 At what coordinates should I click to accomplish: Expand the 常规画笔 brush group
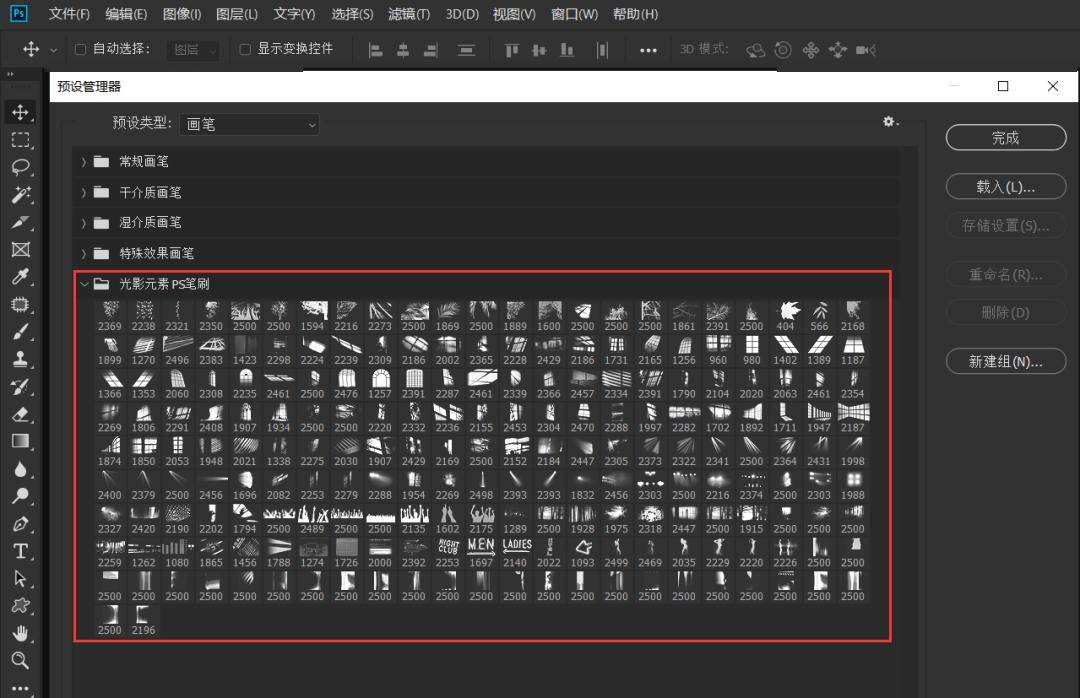pos(84,161)
